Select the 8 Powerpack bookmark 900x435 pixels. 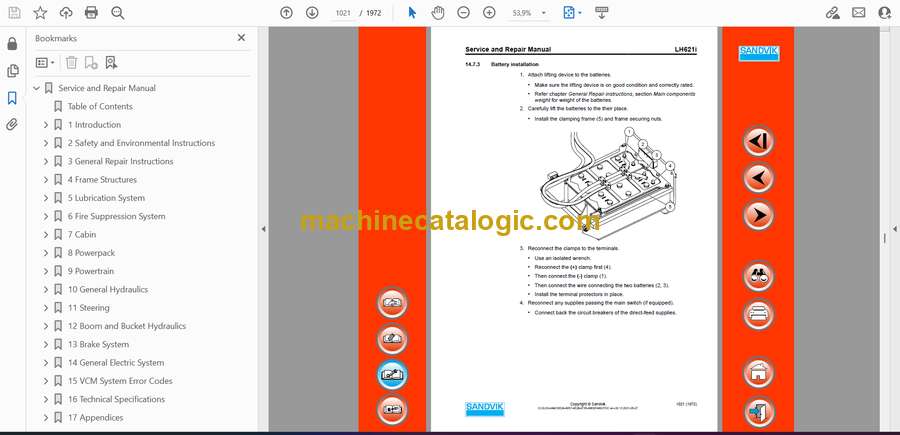coord(91,253)
